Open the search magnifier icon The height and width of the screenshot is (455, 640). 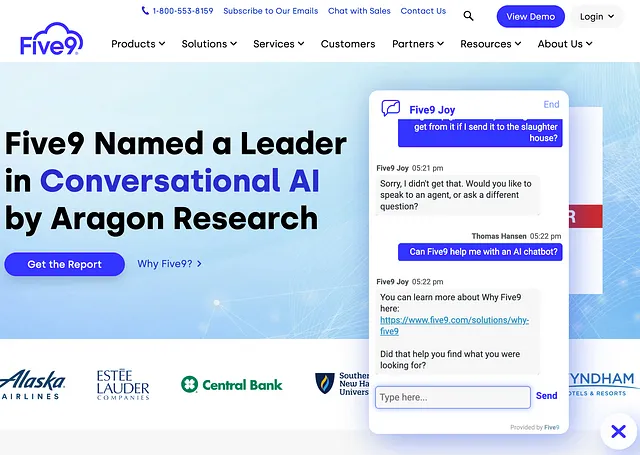click(468, 16)
